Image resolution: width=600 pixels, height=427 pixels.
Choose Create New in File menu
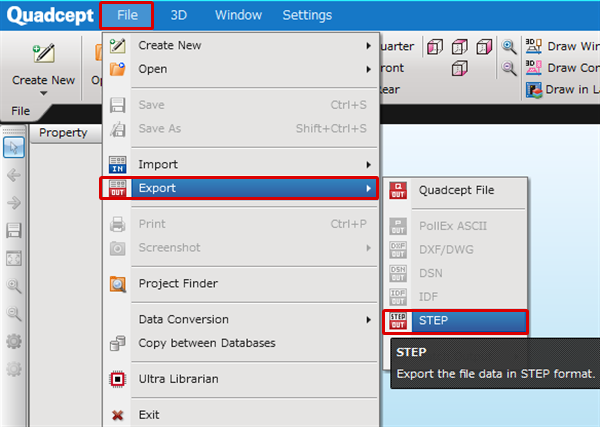241,46
